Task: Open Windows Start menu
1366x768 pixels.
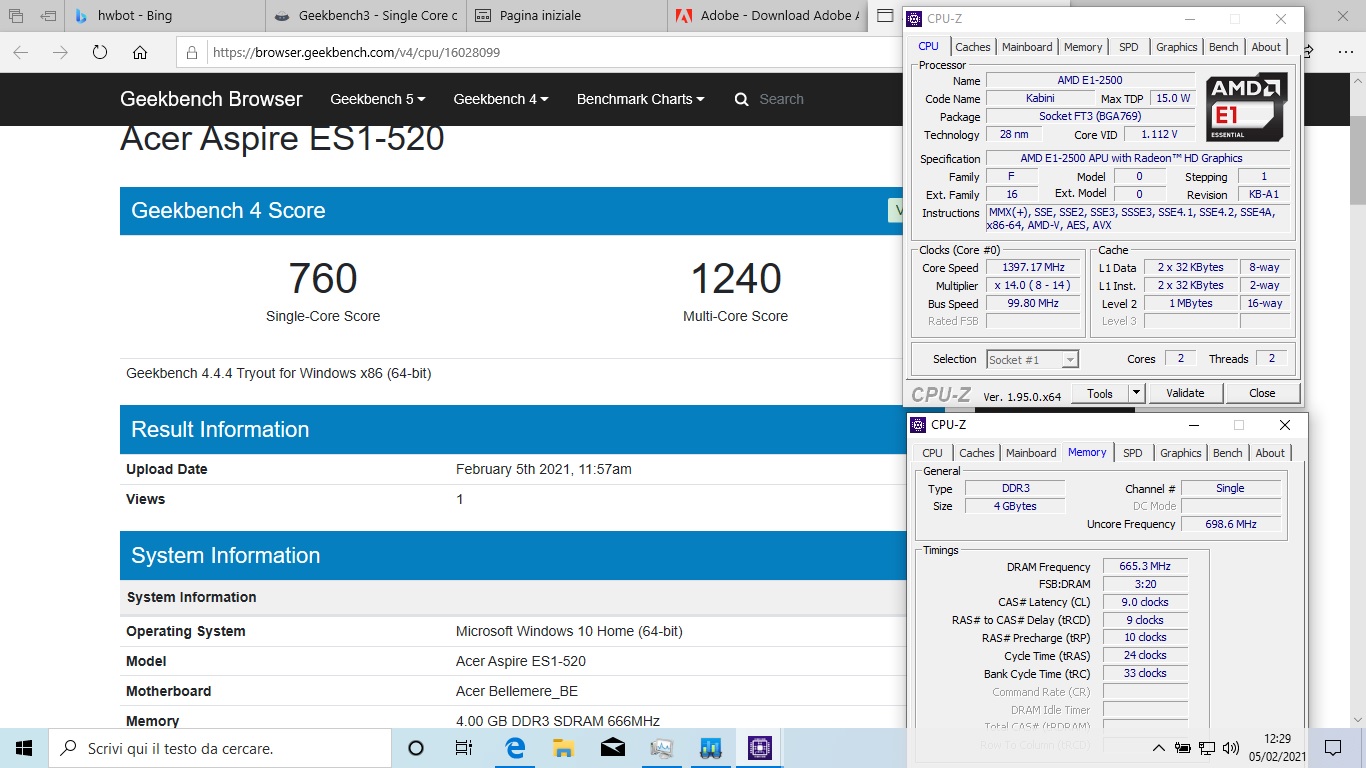Action: pos(24,748)
